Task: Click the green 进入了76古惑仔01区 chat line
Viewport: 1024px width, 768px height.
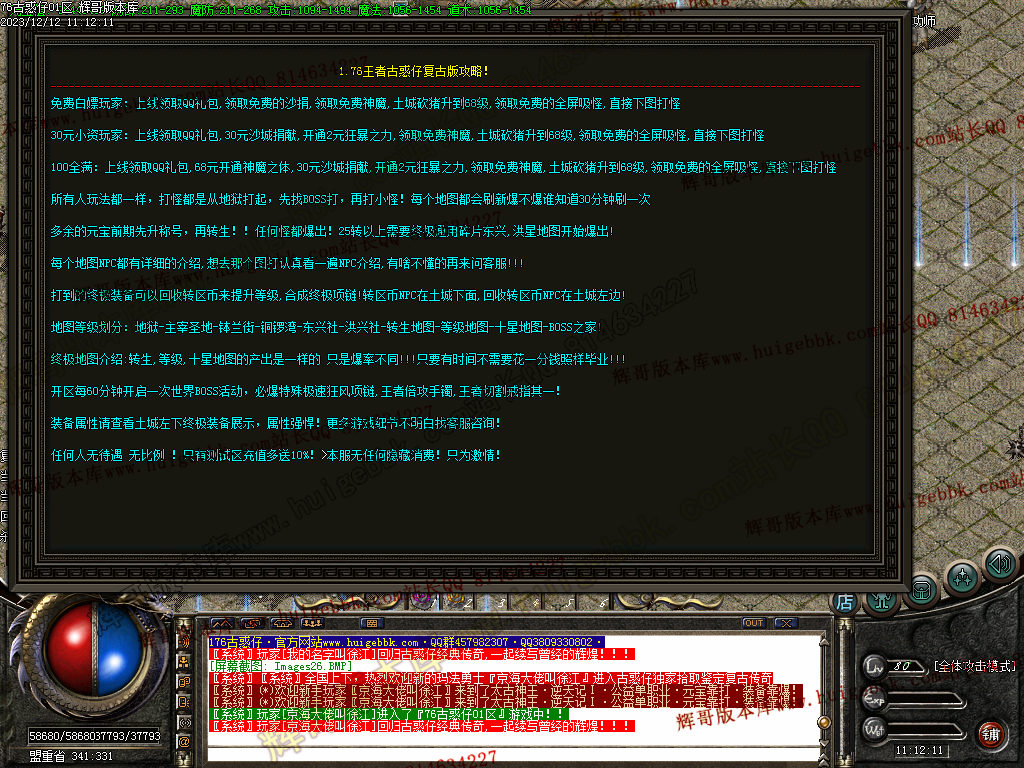Action: [x=388, y=714]
